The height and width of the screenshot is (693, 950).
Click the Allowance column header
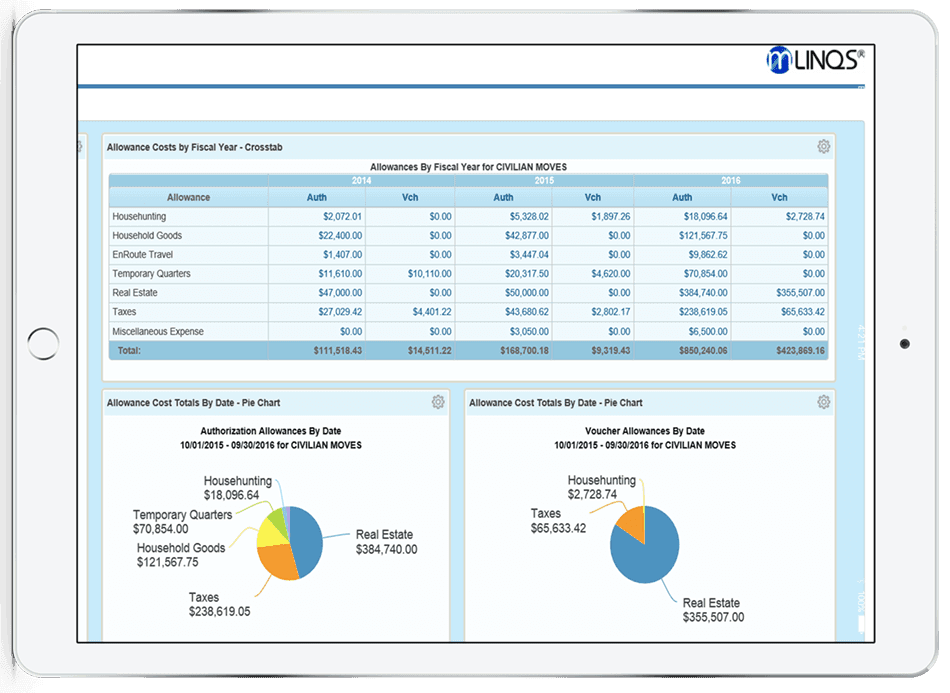point(188,198)
